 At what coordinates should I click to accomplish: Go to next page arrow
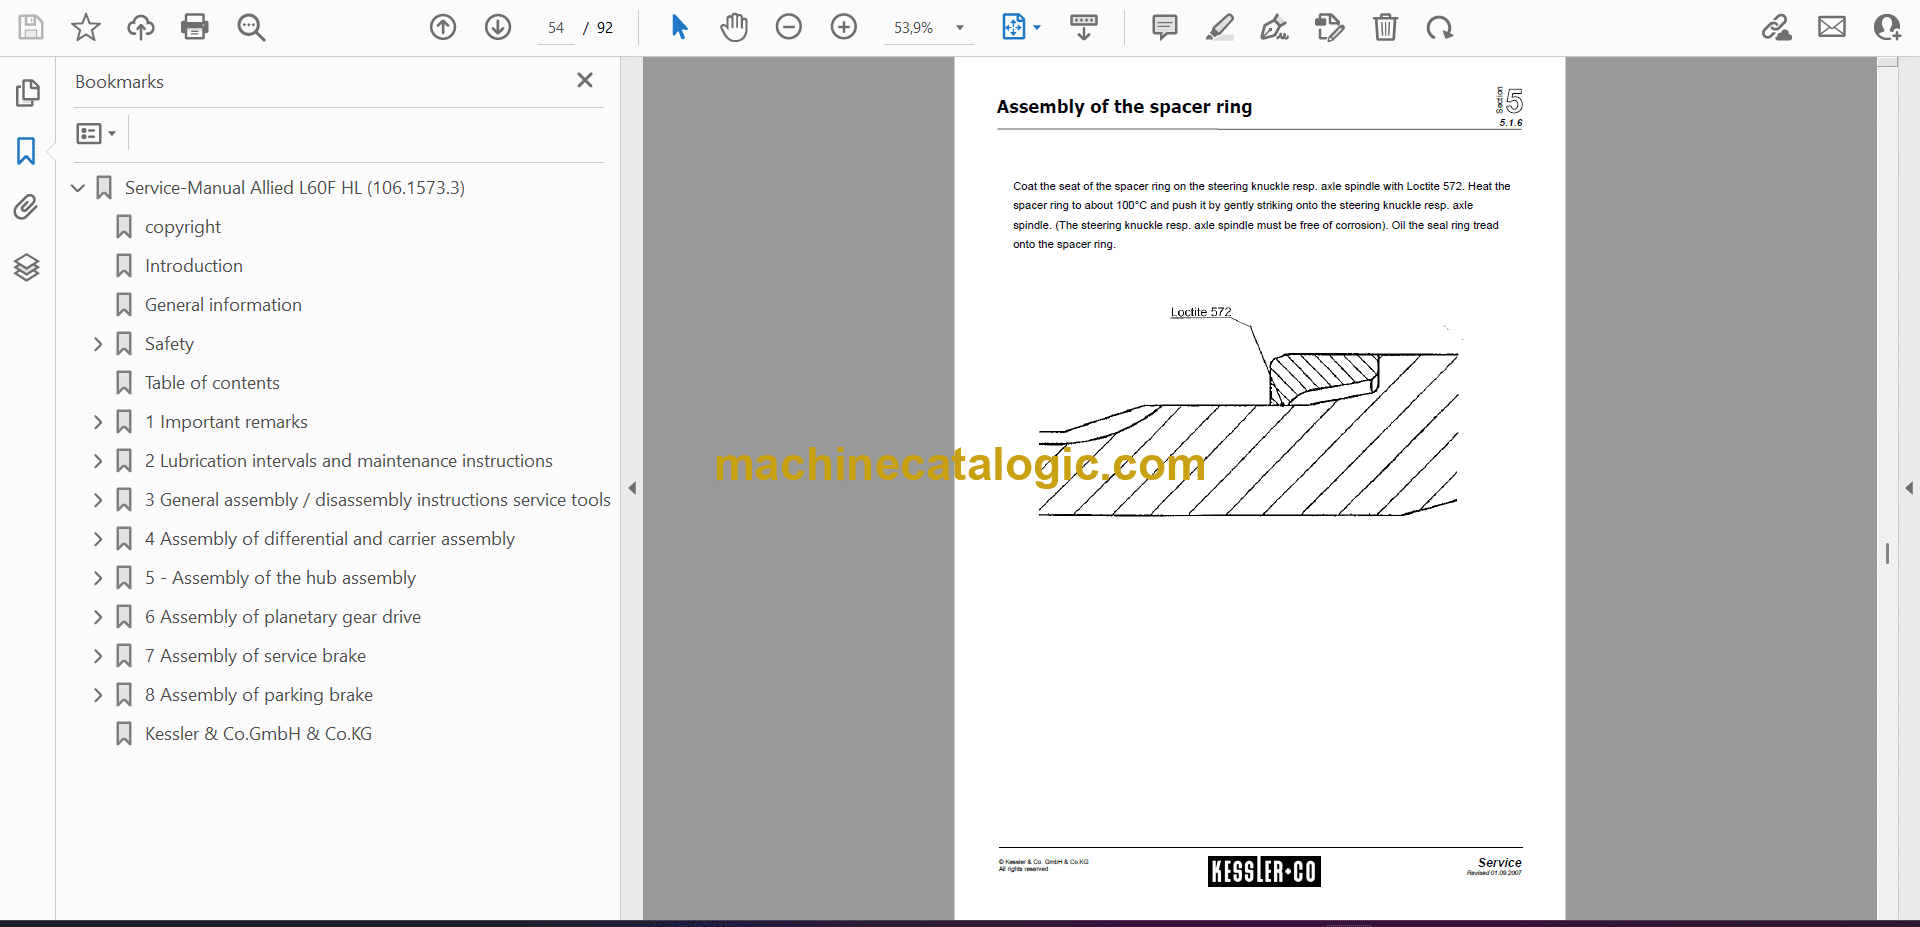coord(498,27)
